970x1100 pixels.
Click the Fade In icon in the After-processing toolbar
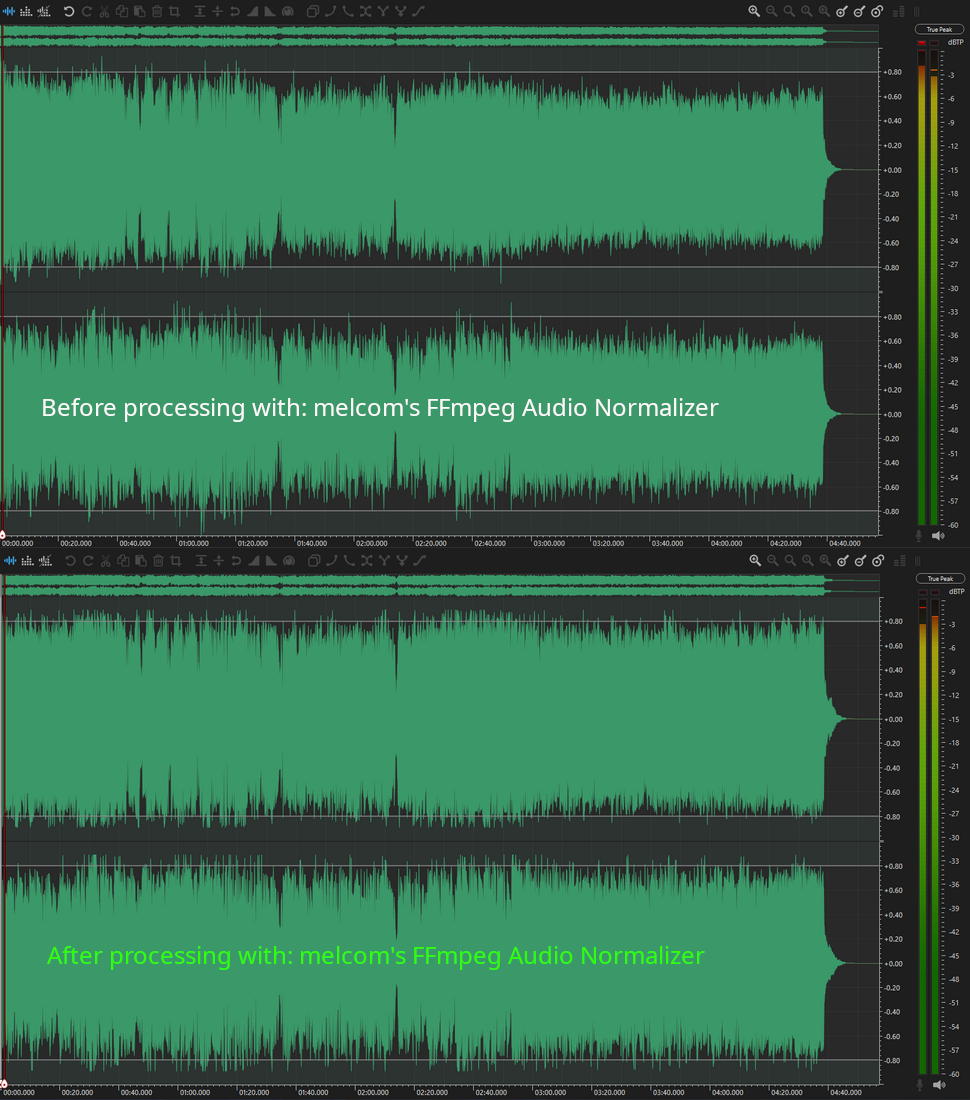point(252,561)
